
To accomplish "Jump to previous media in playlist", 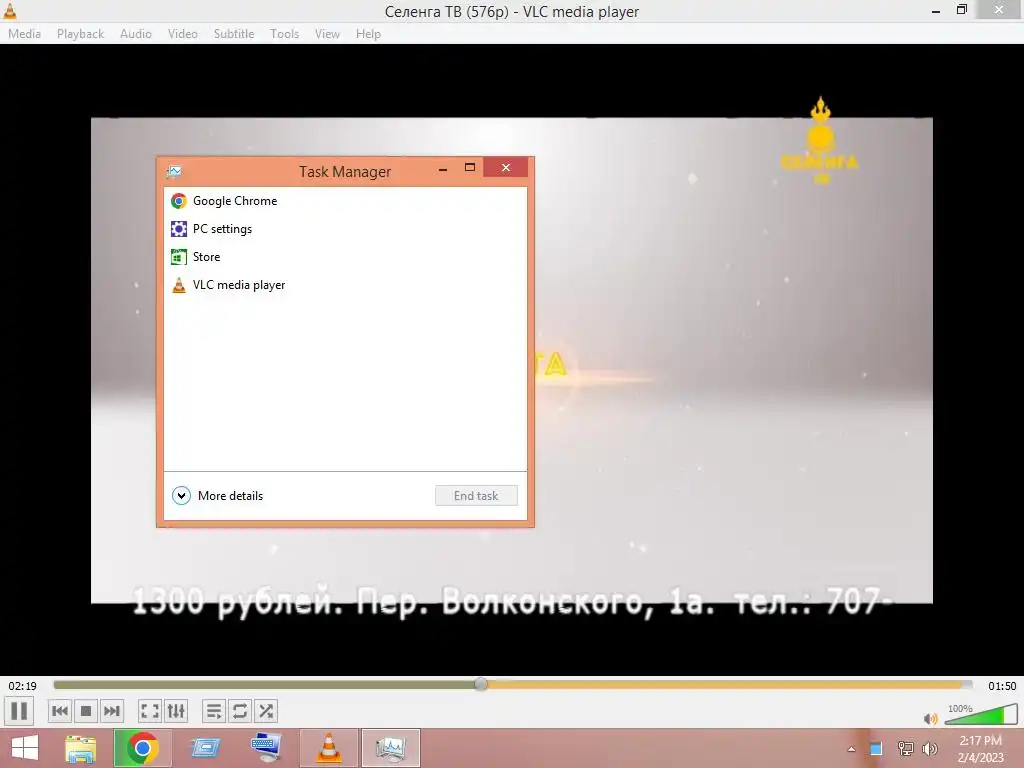I will click(59, 711).
